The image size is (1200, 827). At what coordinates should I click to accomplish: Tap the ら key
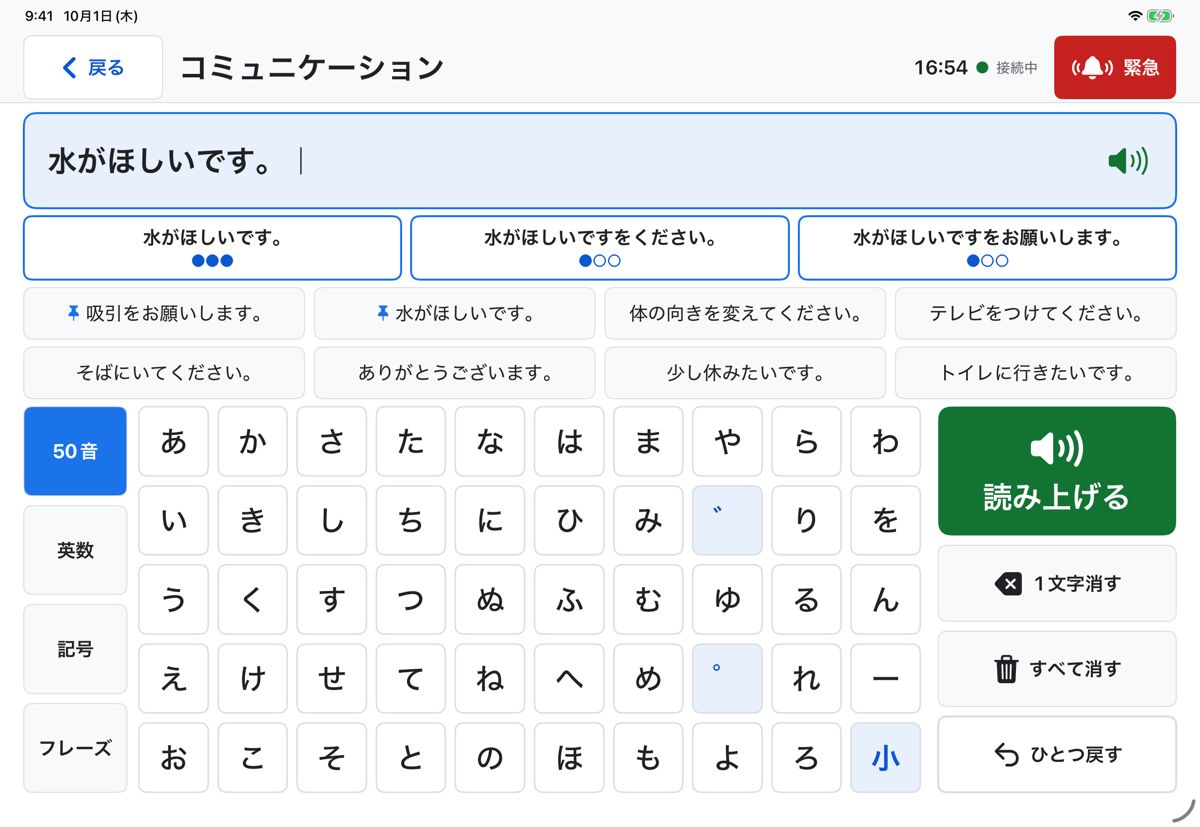click(x=806, y=442)
